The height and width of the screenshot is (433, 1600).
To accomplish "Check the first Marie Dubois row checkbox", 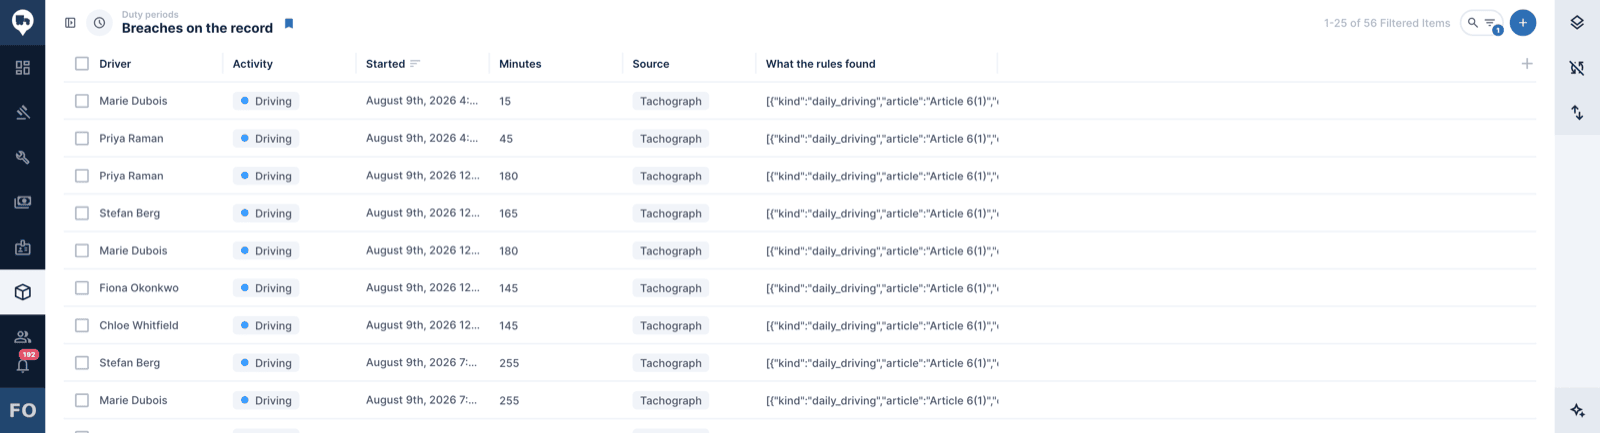I will coord(82,101).
